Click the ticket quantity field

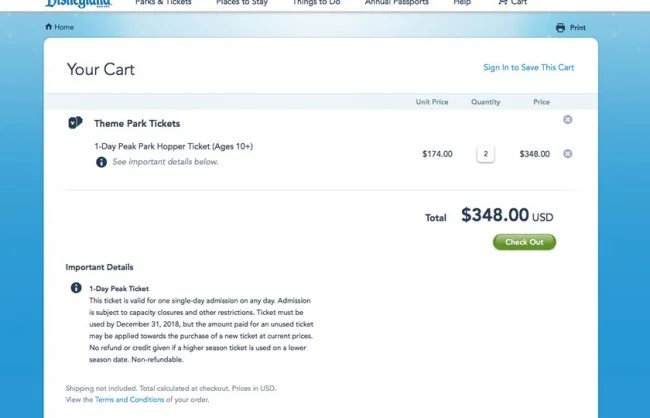pyautogui.click(x=485, y=154)
